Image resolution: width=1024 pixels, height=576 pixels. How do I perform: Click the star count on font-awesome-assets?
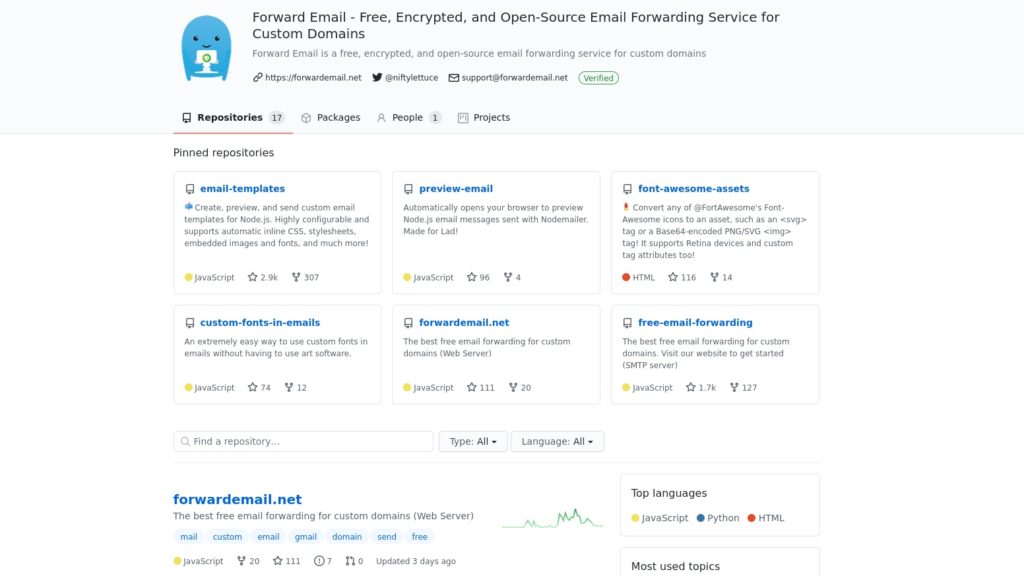pos(681,277)
